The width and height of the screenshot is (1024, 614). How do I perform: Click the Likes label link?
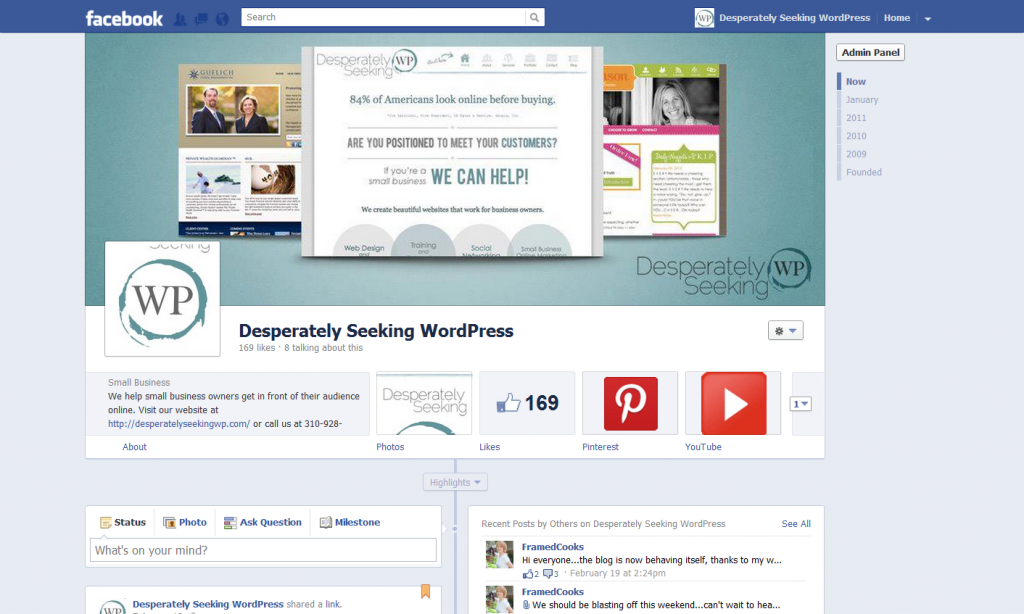[489, 447]
